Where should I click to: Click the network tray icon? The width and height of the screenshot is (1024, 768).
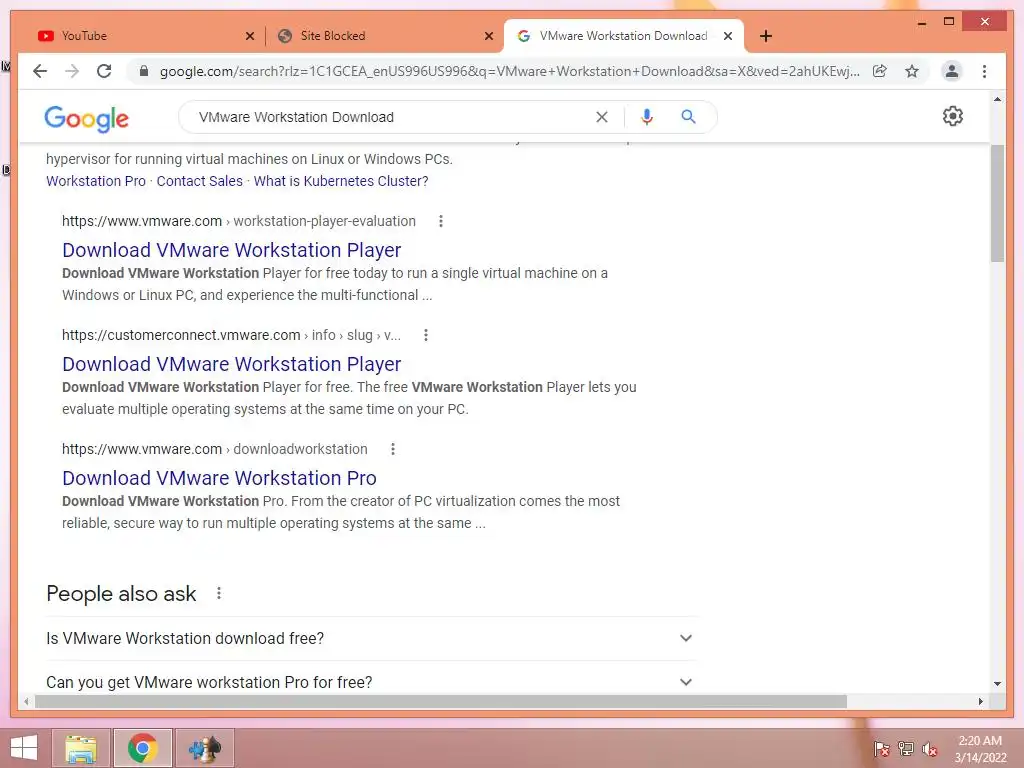click(906, 748)
